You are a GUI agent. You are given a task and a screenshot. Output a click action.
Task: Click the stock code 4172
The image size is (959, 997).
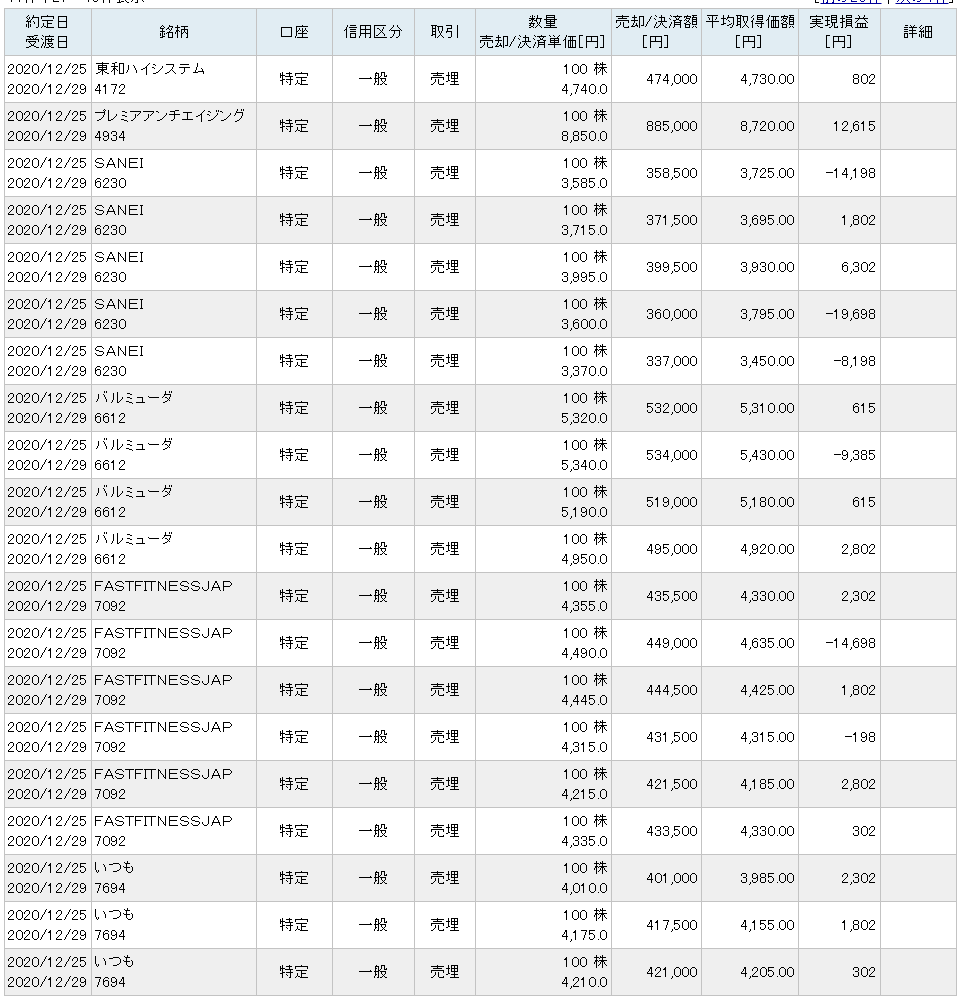pos(110,89)
